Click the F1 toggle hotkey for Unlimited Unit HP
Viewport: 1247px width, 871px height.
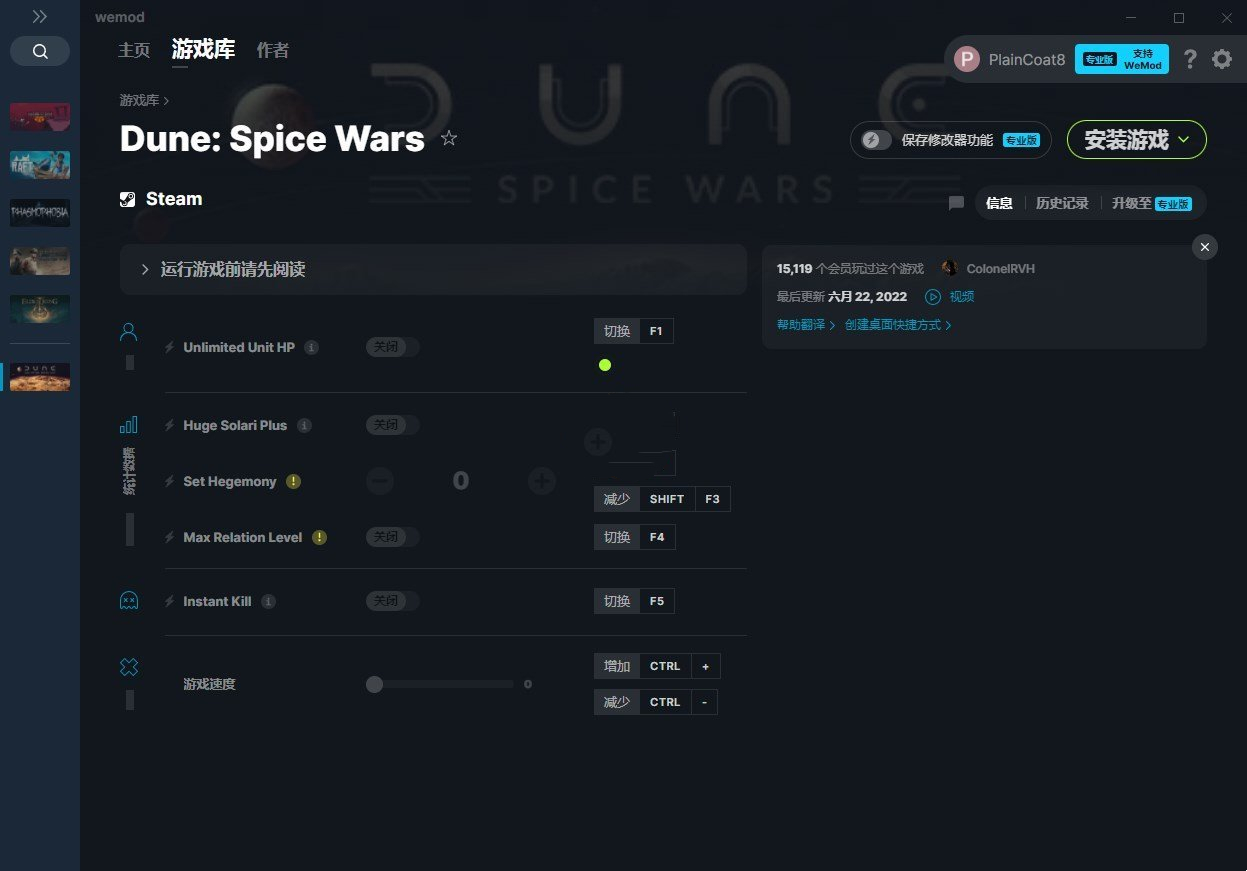[x=634, y=331]
